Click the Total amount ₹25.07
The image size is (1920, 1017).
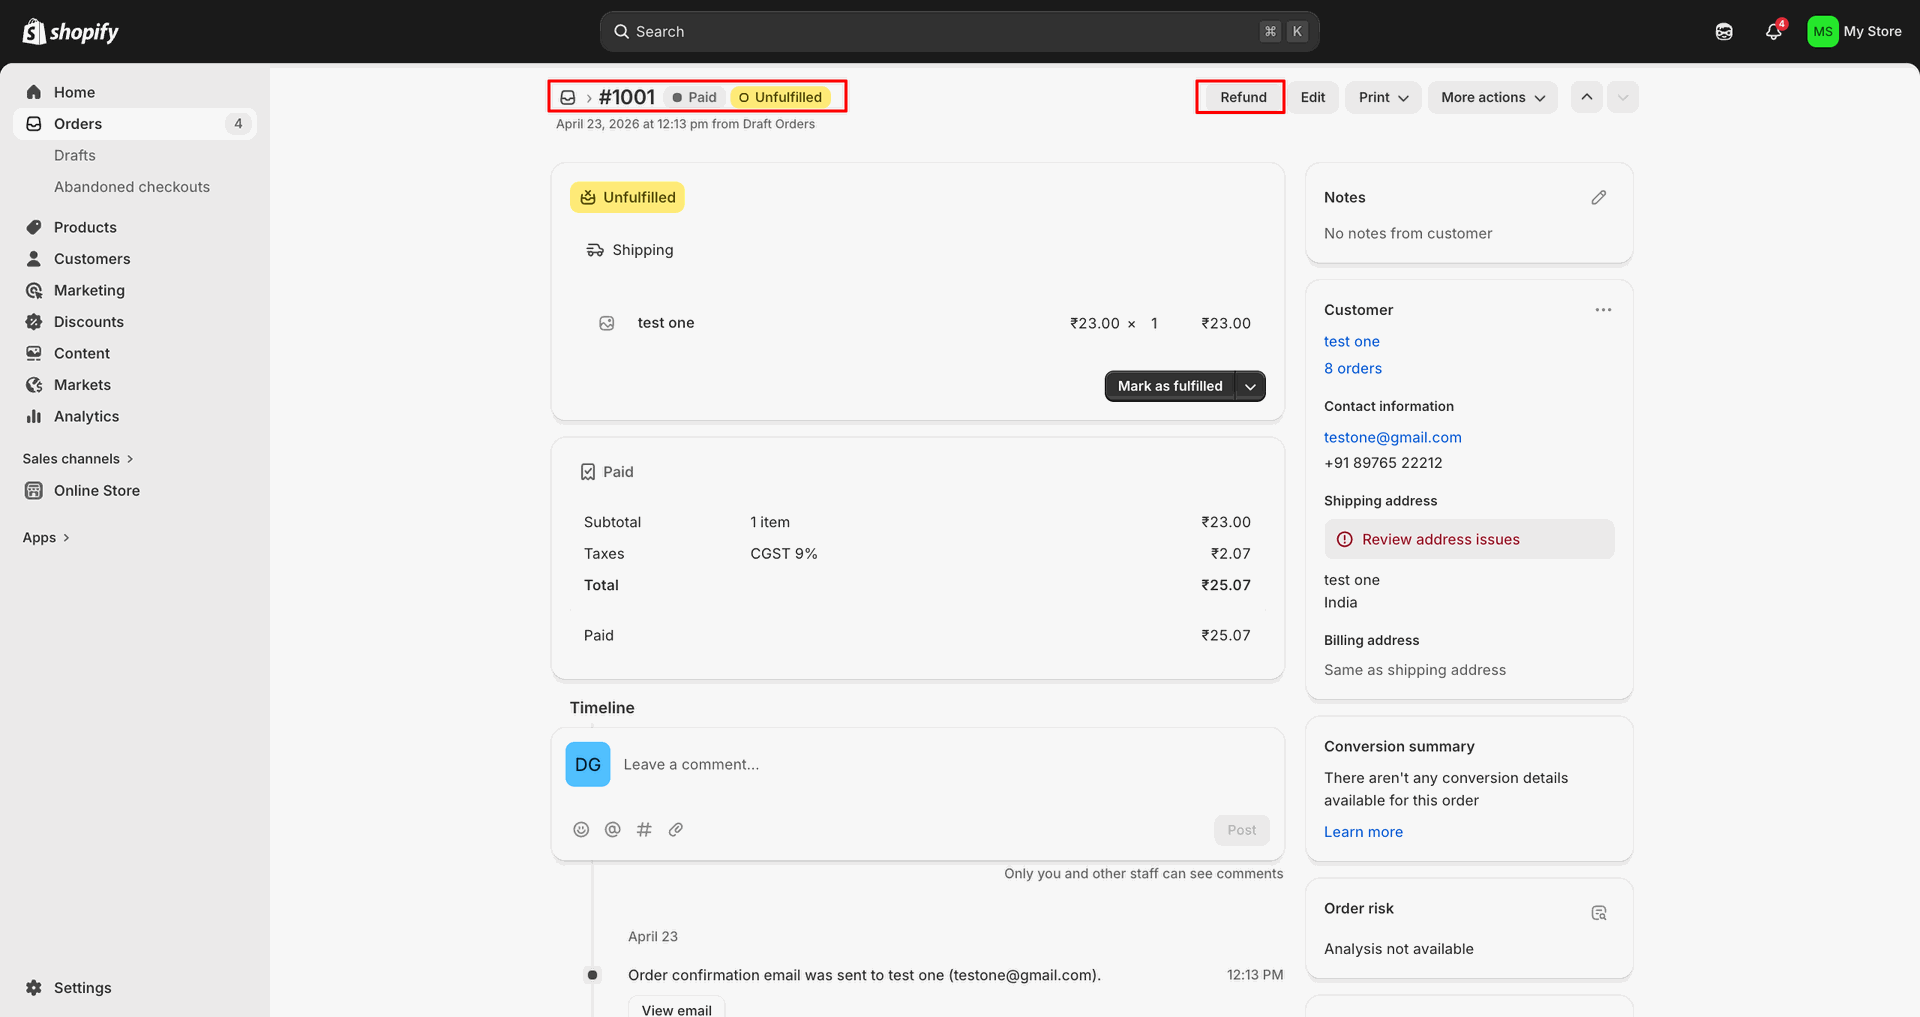[1226, 585]
